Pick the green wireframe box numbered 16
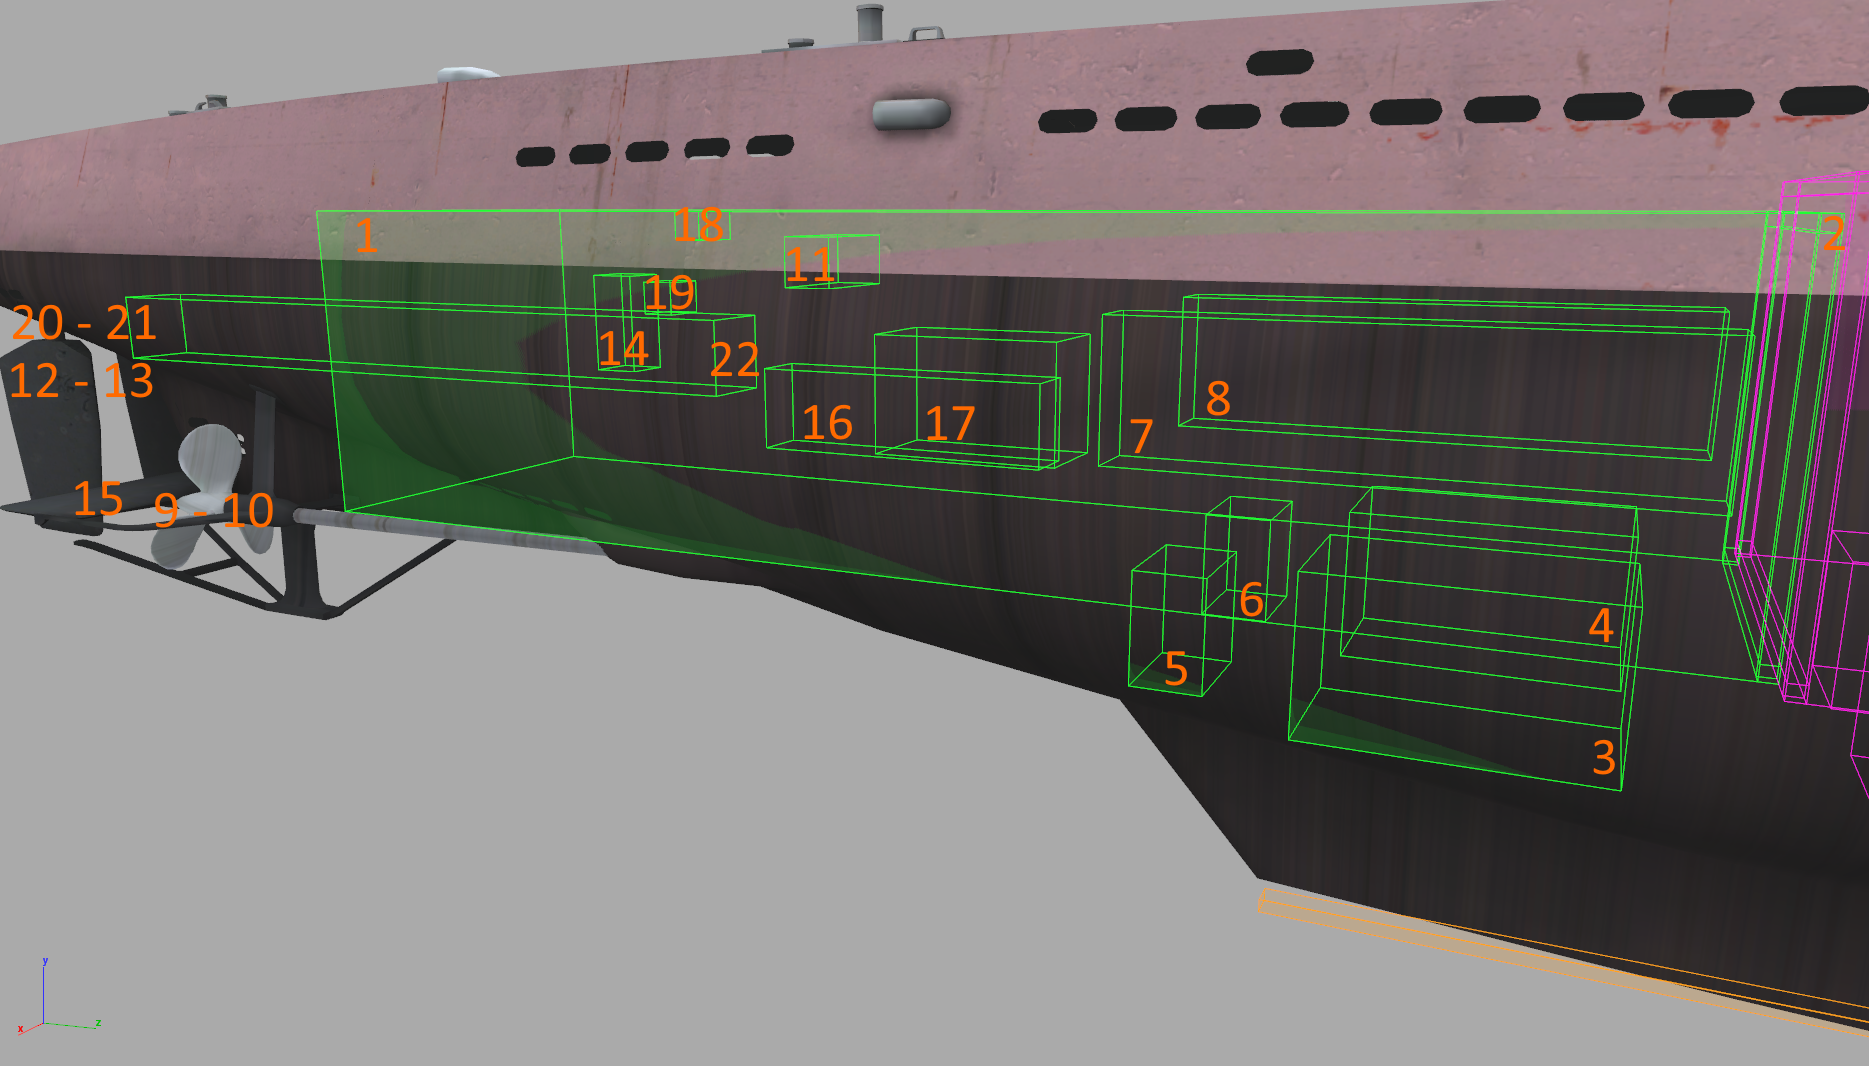This screenshot has height=1066, width=1869. [912, 415]
